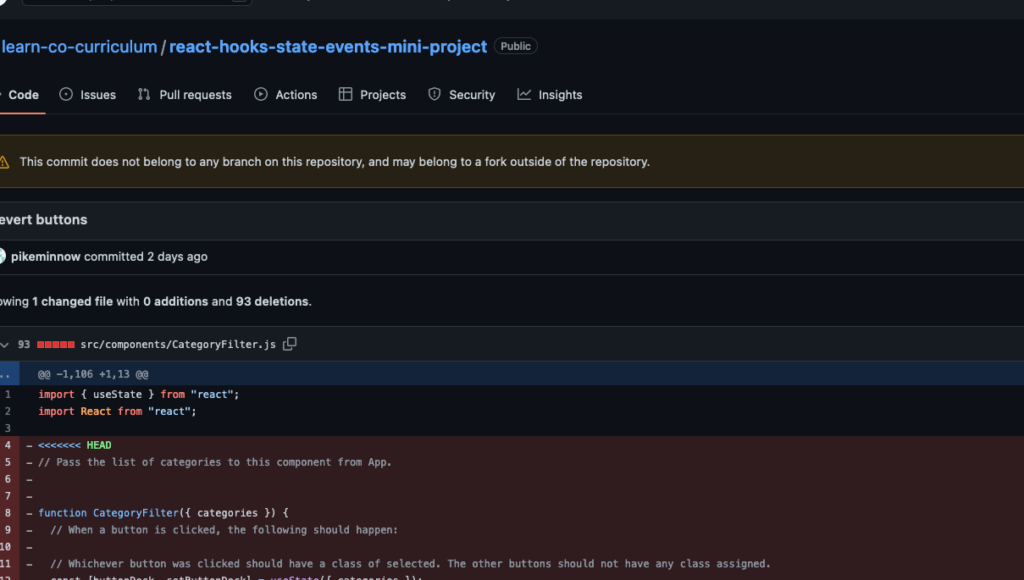Image resolution: width=1024 pixels, height=580 pixels.
Task: Open the react-hooks-state-events-mini-project repository link
Action: click(328, 47)
